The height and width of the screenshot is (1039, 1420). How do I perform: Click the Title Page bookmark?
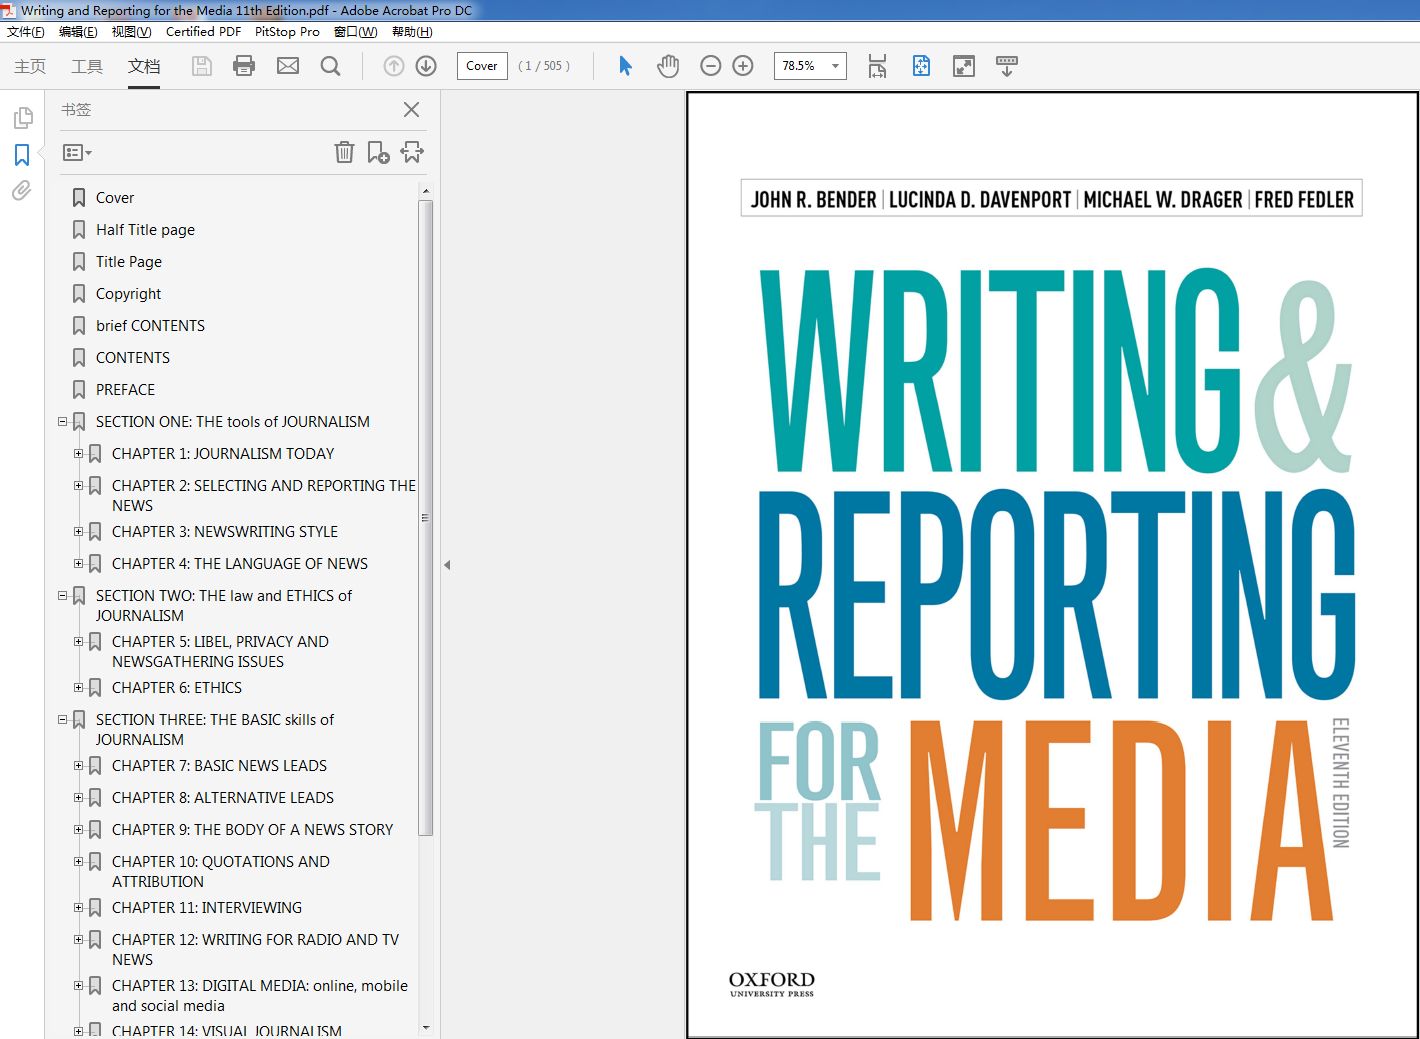point(129,262)
